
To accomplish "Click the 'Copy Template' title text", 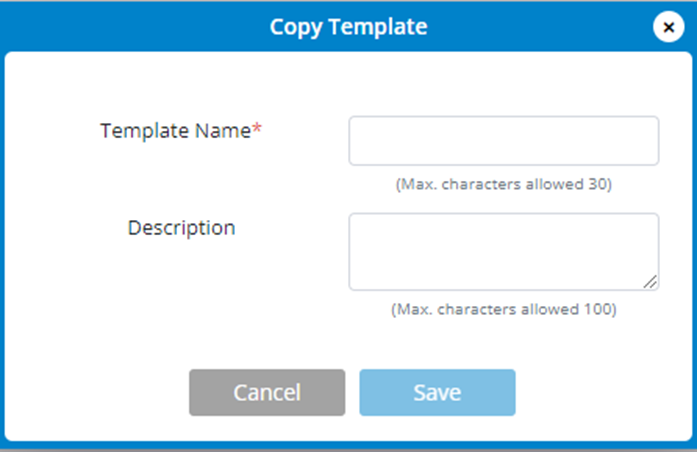I will click(348, 27).
